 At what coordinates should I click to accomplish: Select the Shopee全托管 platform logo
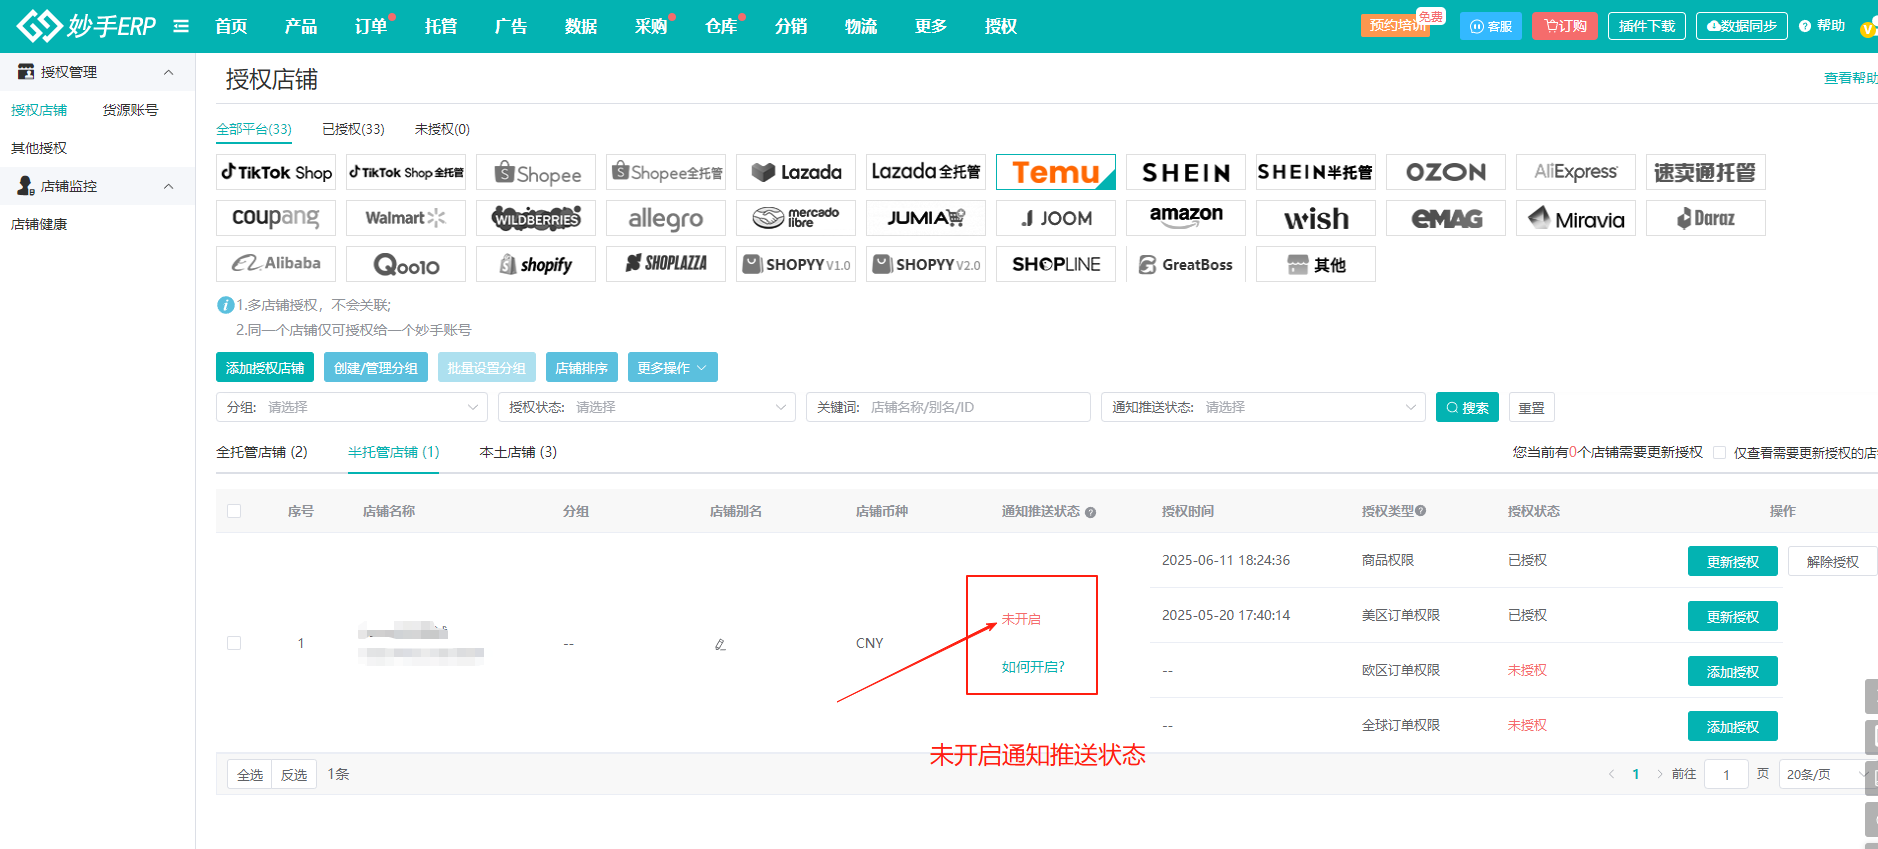click(666, 172)
